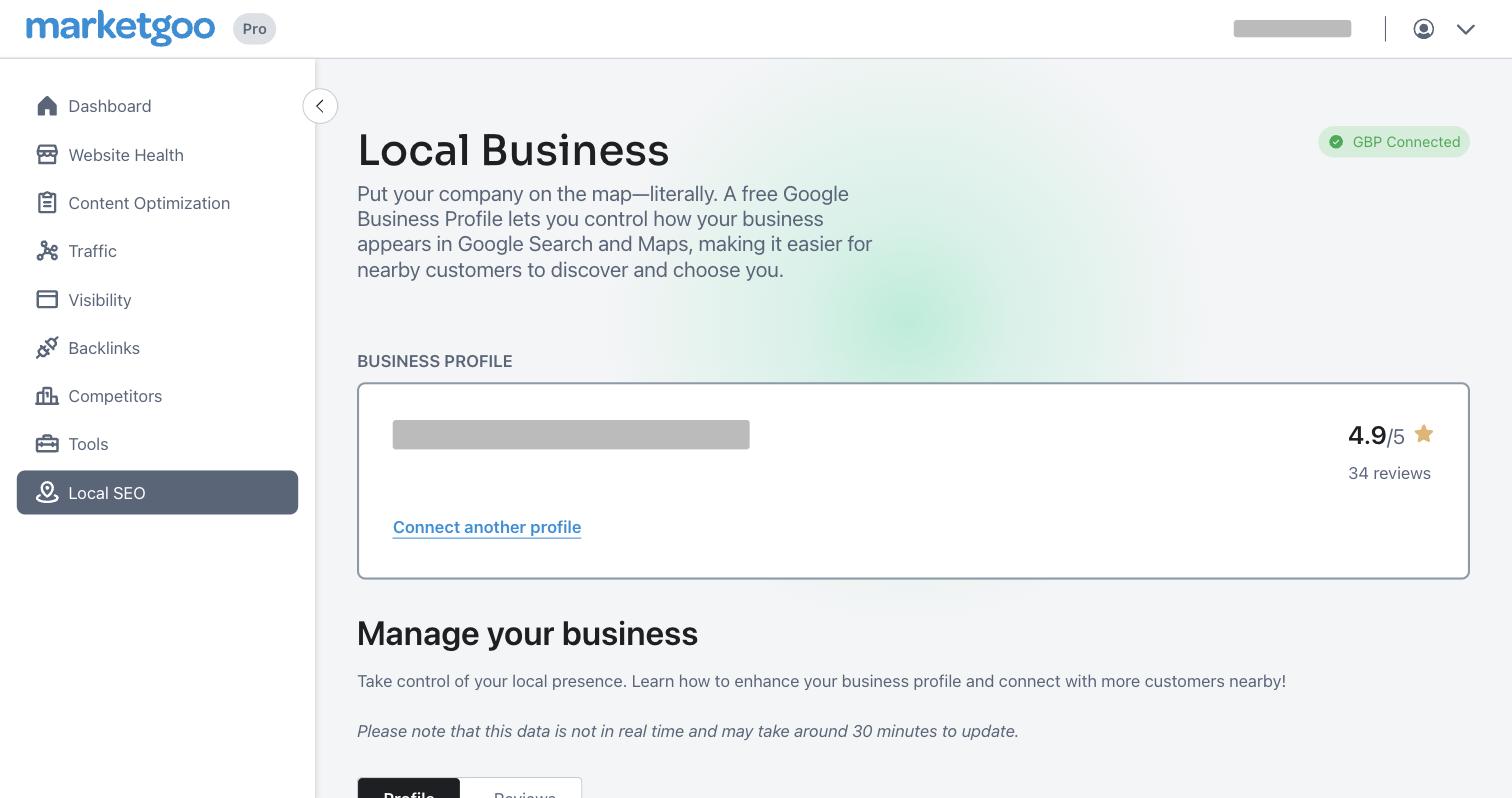The width and height of the screenshot is (1512, 798).
Task: Open the Visibility menu item
Action: [x=157, y=300]
